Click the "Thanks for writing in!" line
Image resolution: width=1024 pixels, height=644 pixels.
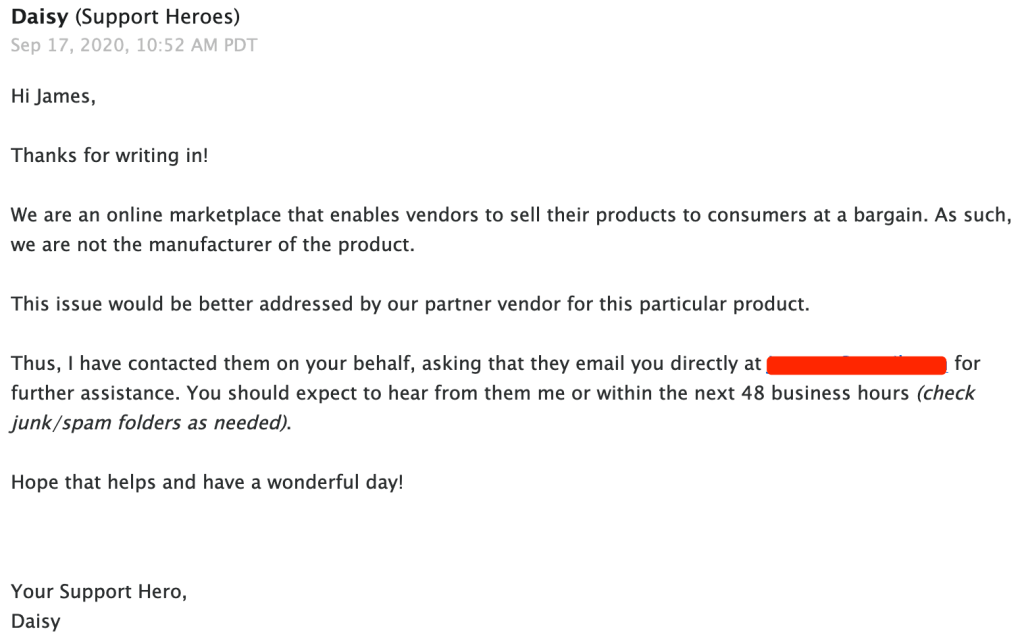[109, 156]
